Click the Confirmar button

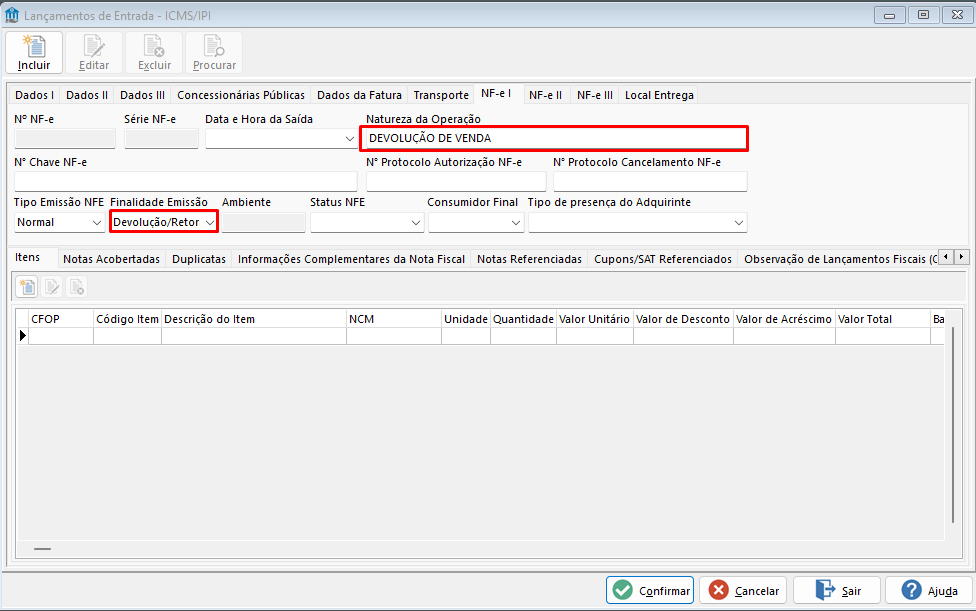650,590
